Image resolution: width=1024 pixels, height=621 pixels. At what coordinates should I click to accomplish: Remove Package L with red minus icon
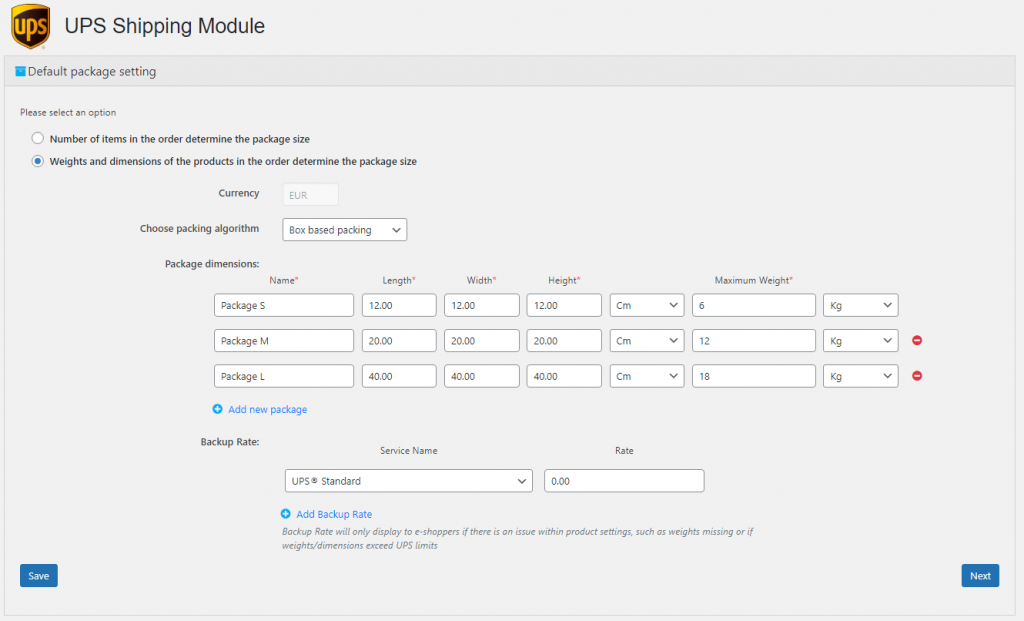tap(917, 375)
